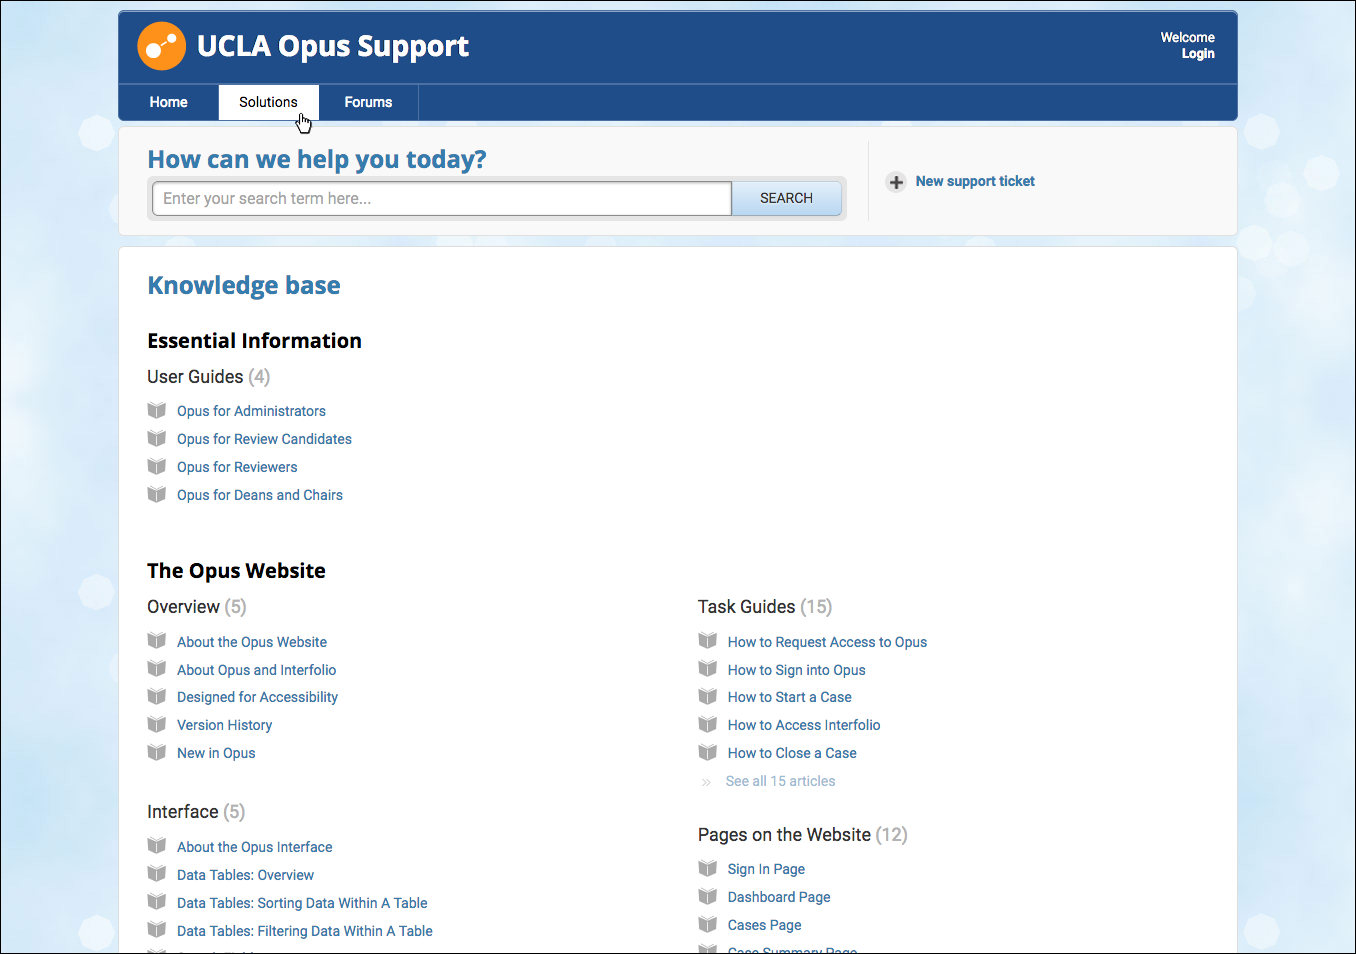Open the New in Opus article
Viewport: 1356px width, 954px height.
pyautogui.click(x=216, y=753)
